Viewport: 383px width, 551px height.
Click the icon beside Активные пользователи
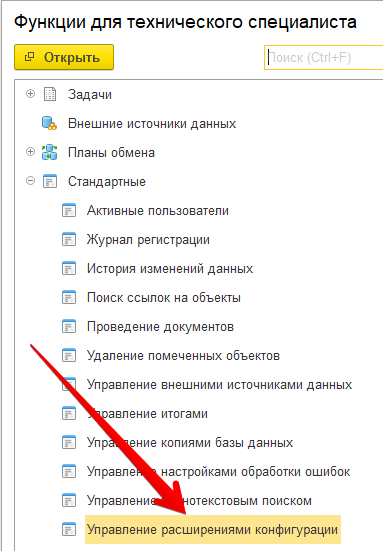69,210
